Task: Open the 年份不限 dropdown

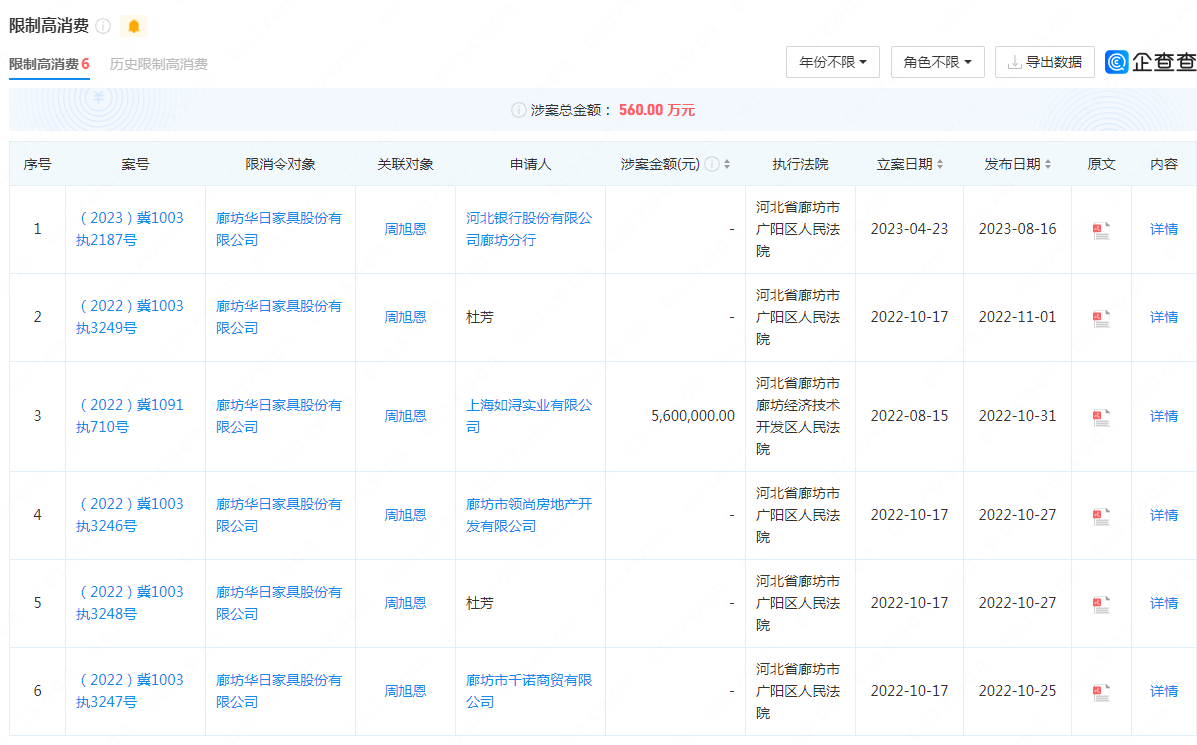Action: click(833, 62)
